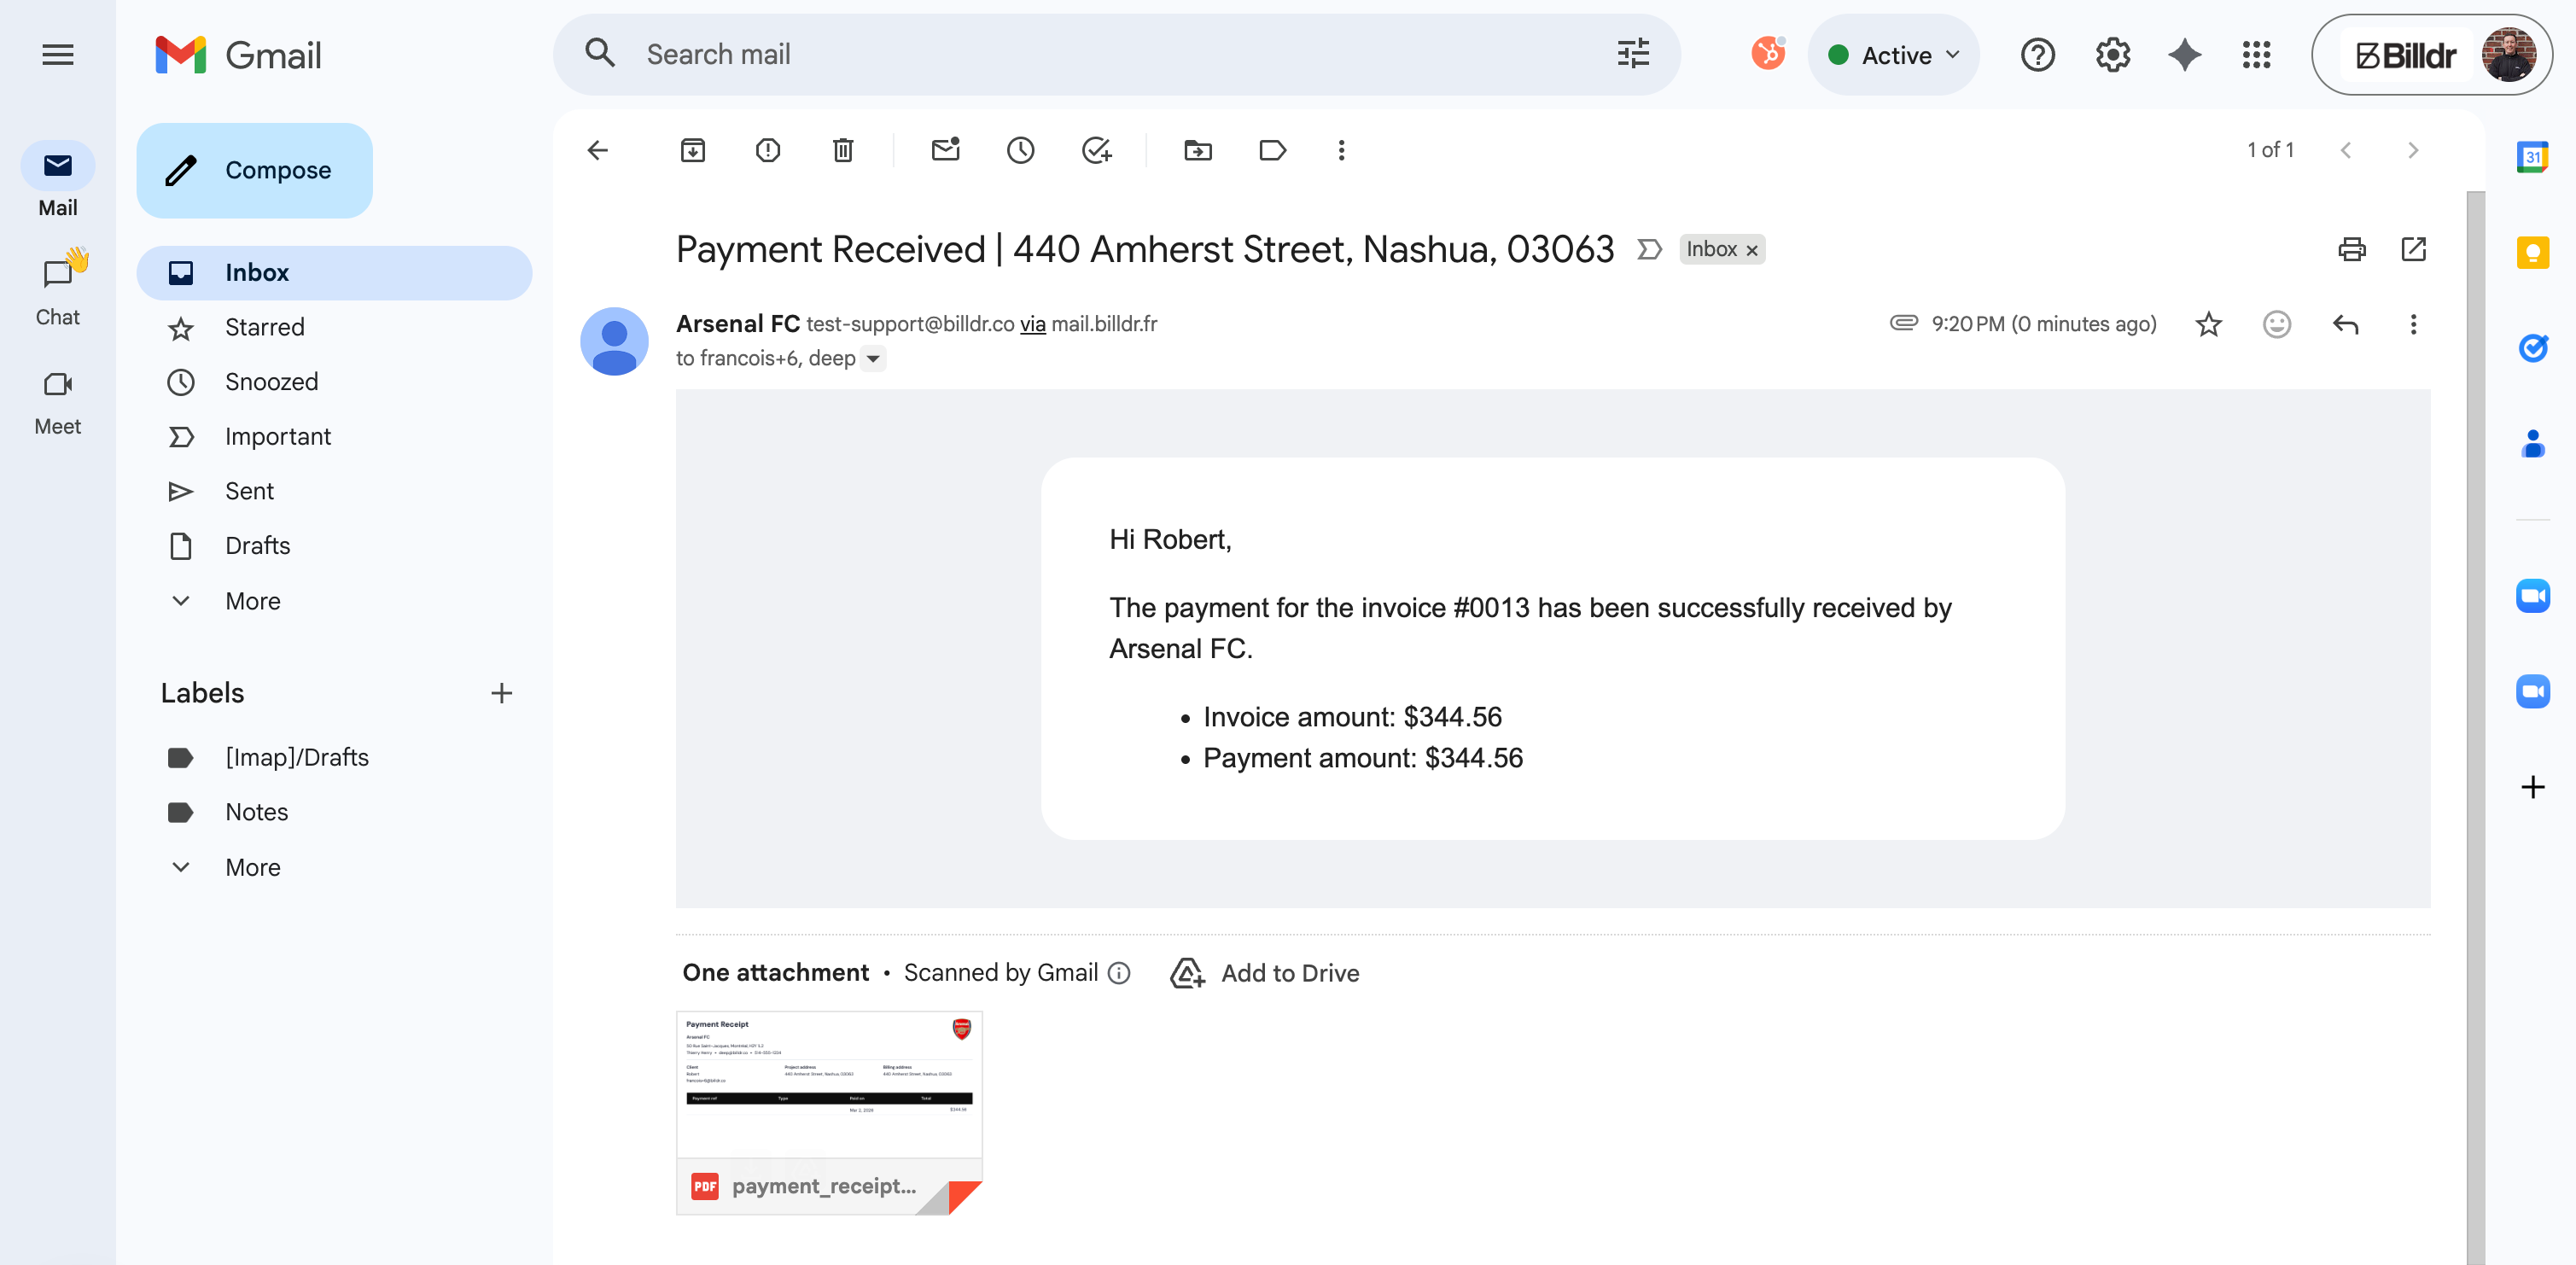Open the main menu hamburger icon
Screen dimensions: 2576x1265
[x=58, y=55]
